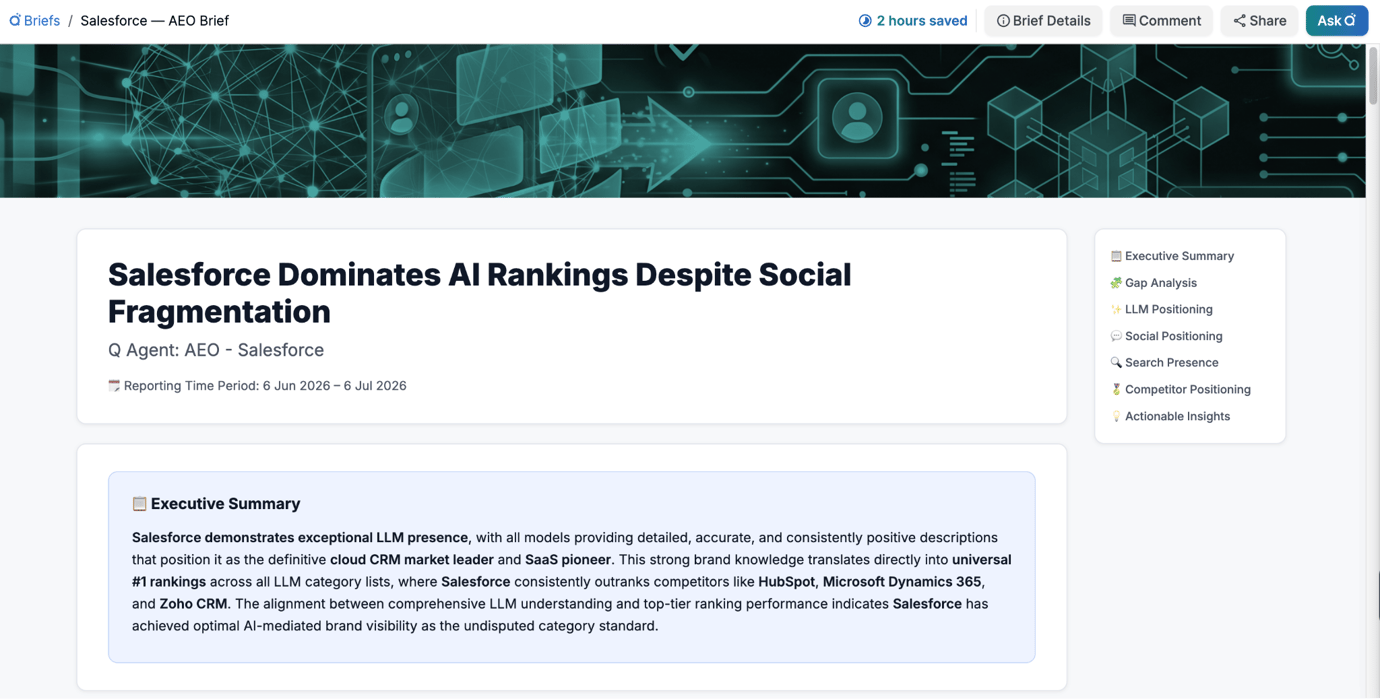Image resolution: width=1380 pixels, height=699 pixels.
Task: Click the Briefs logo icon in breadcrumb
Action: click(15, 20)
